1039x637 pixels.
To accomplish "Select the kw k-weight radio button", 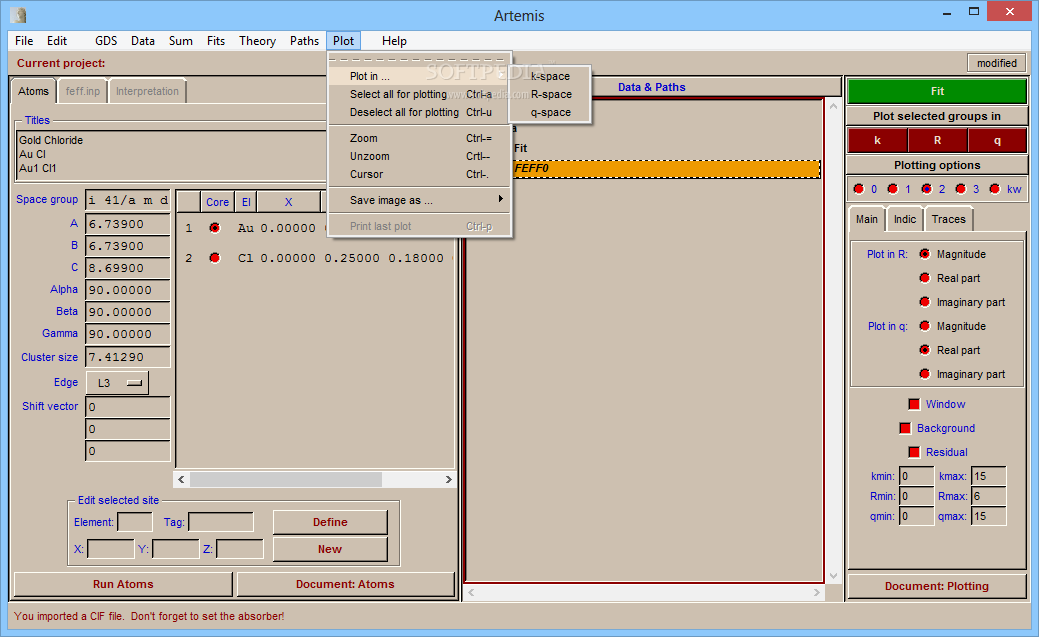I will pos(995,189).
